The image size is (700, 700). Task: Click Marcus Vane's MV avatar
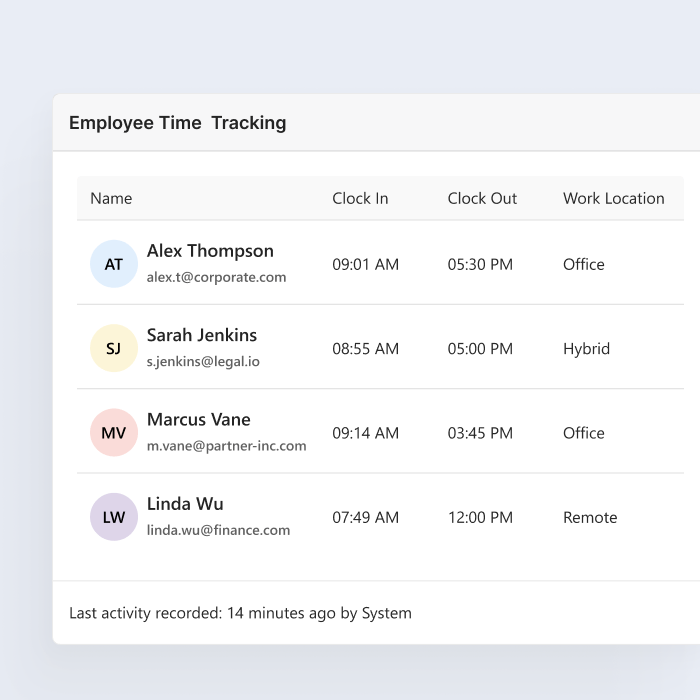pos(114,433)
